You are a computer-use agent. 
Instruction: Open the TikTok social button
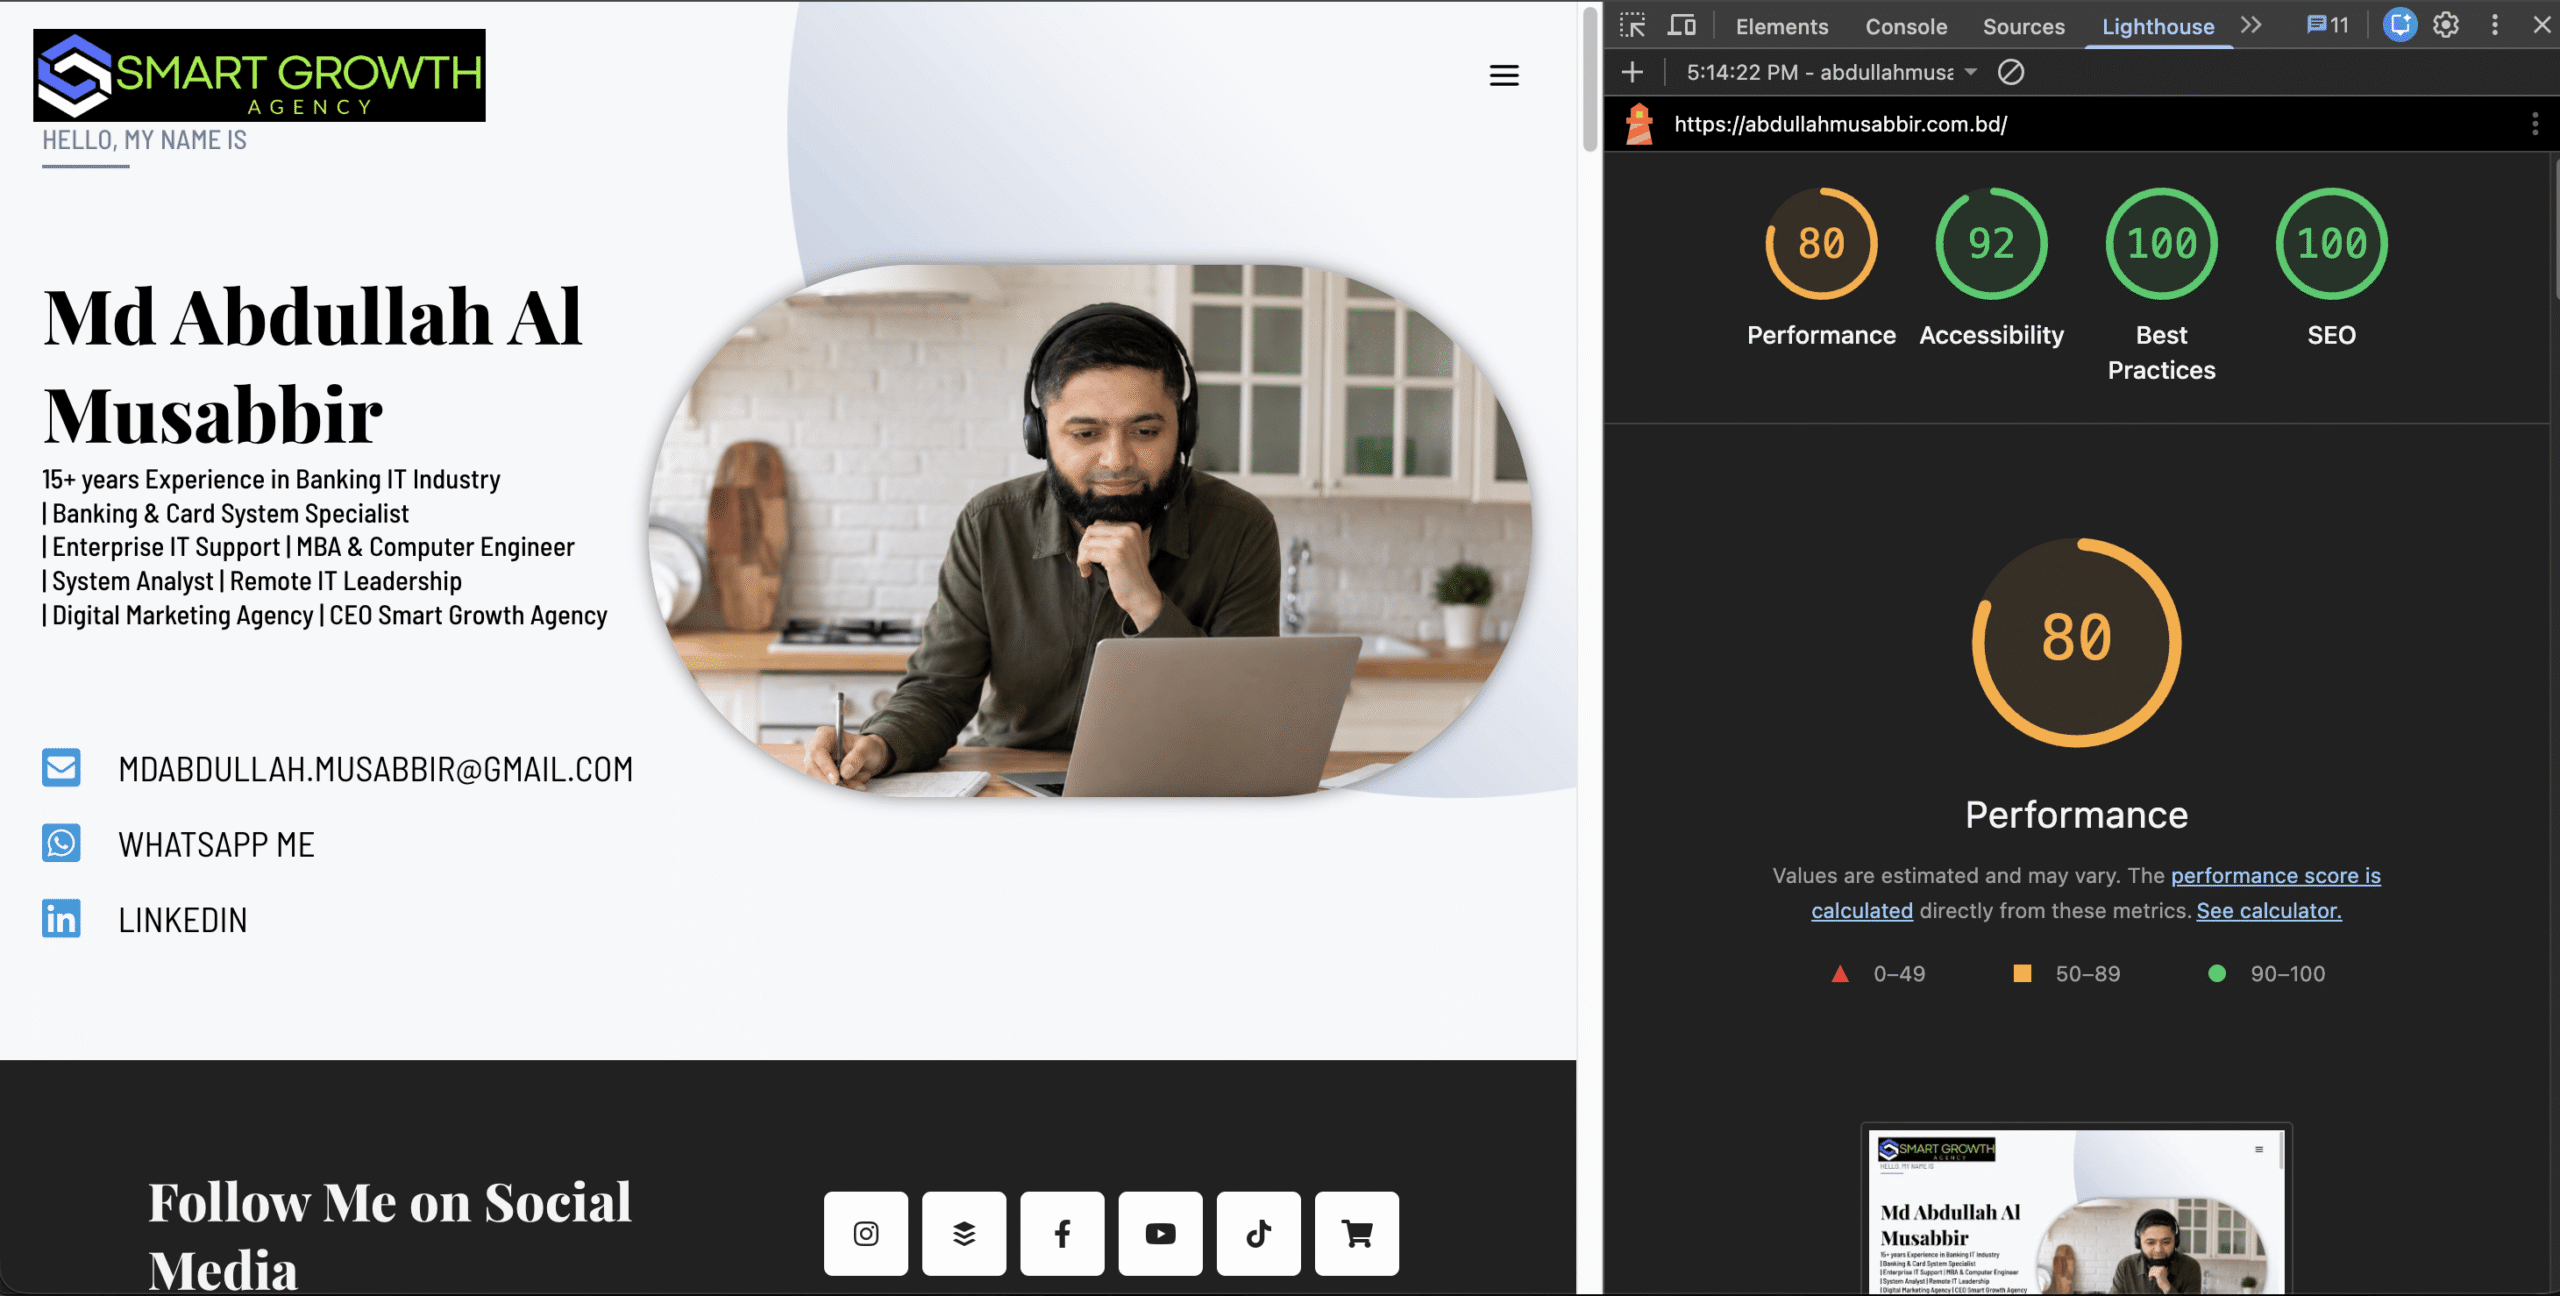click(1258, 1233)
